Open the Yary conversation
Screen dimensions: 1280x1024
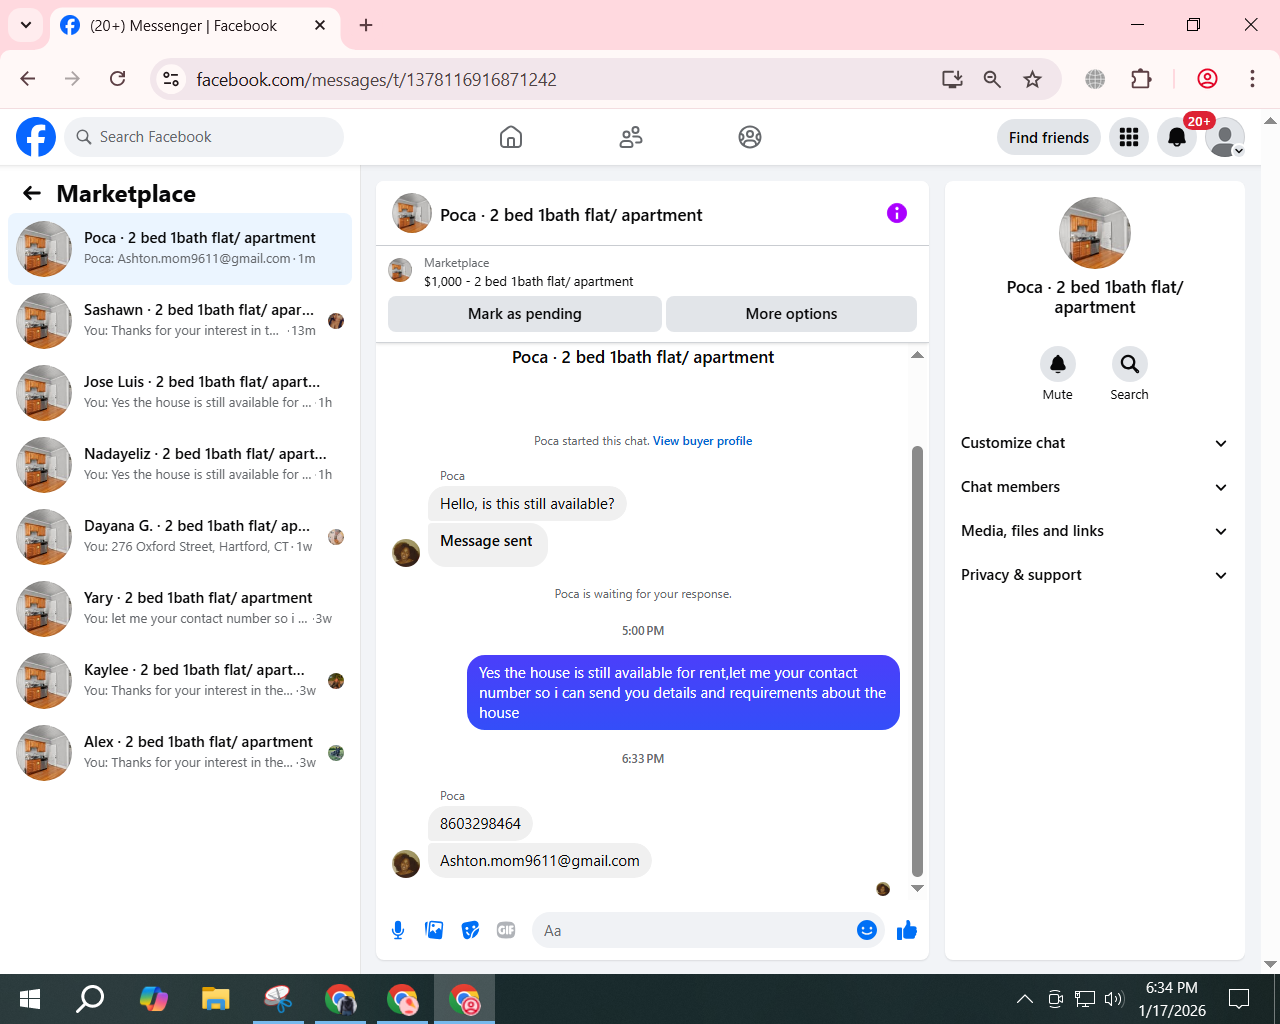180,609
